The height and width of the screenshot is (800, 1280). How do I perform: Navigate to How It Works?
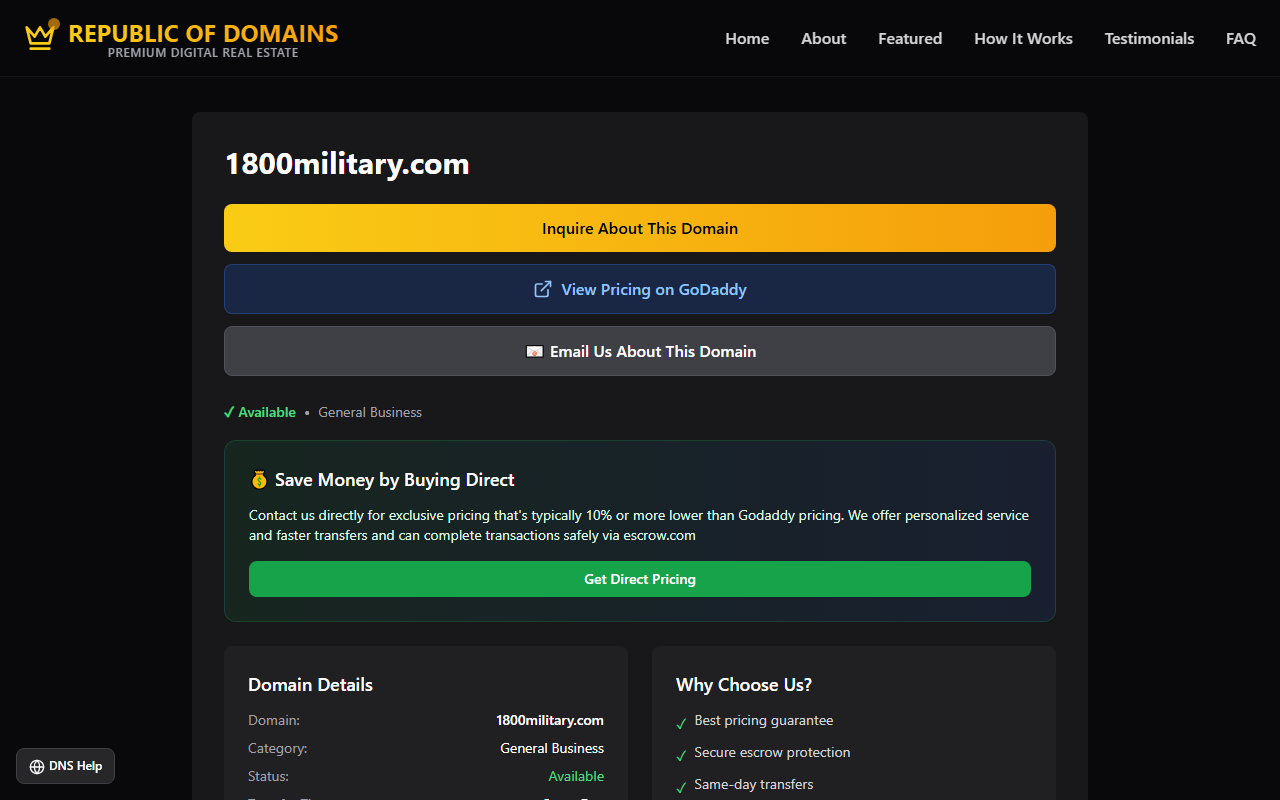pyautogui.click(x=1023, y=38)
